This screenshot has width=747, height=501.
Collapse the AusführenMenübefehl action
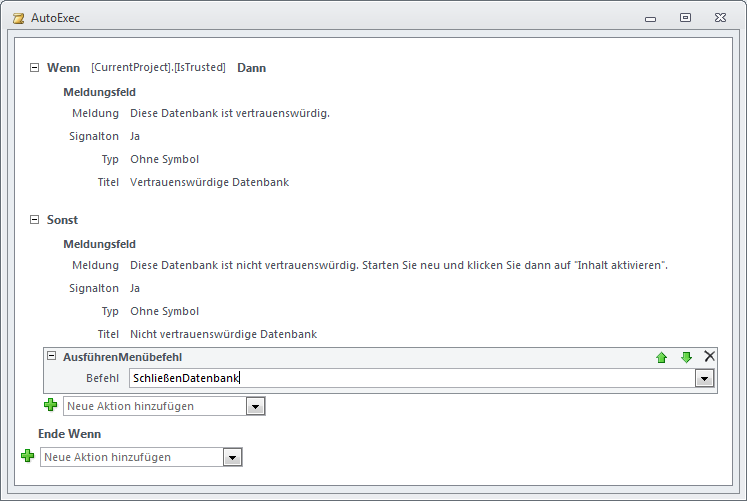point(52,357)
